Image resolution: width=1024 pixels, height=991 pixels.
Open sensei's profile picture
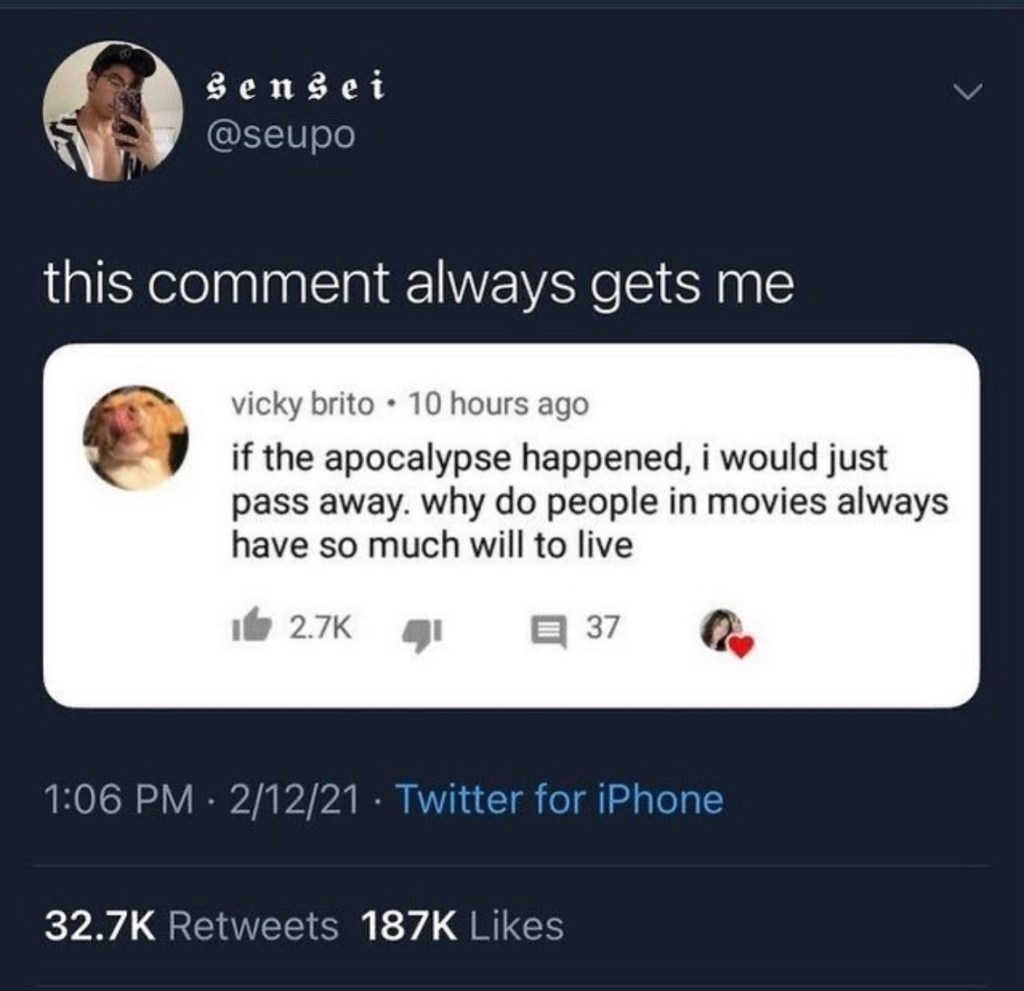click(x=114, y=111)
